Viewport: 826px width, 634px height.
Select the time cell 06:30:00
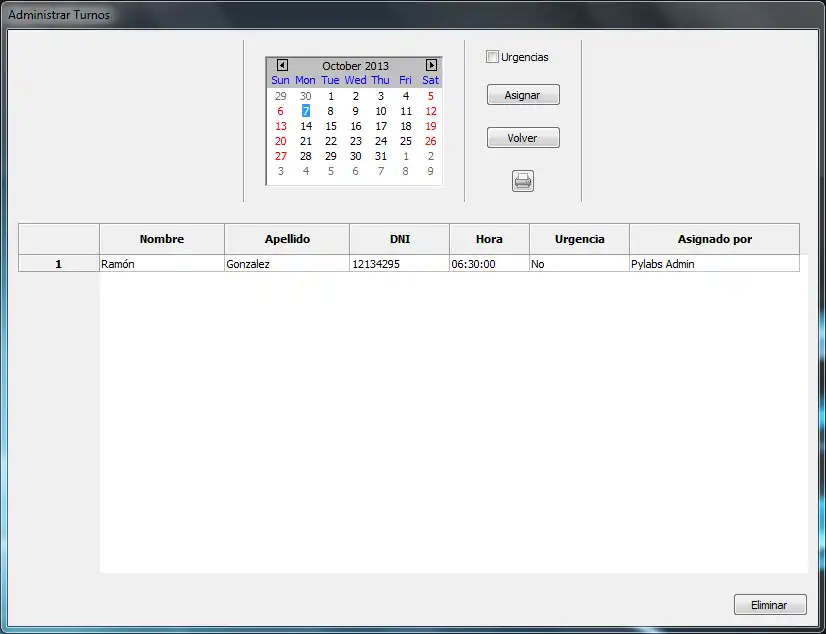tap(489, 264)
